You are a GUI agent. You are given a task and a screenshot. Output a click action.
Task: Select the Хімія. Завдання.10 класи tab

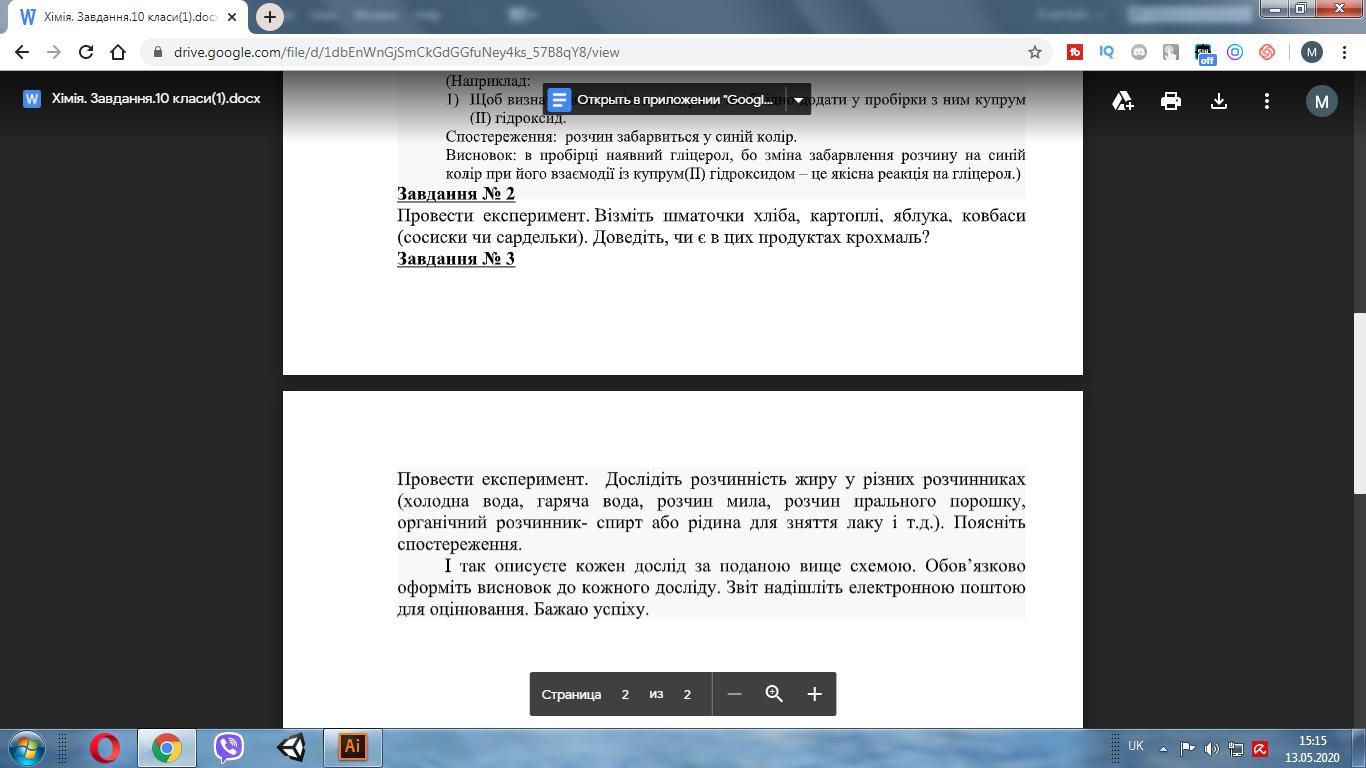[128, 17]
